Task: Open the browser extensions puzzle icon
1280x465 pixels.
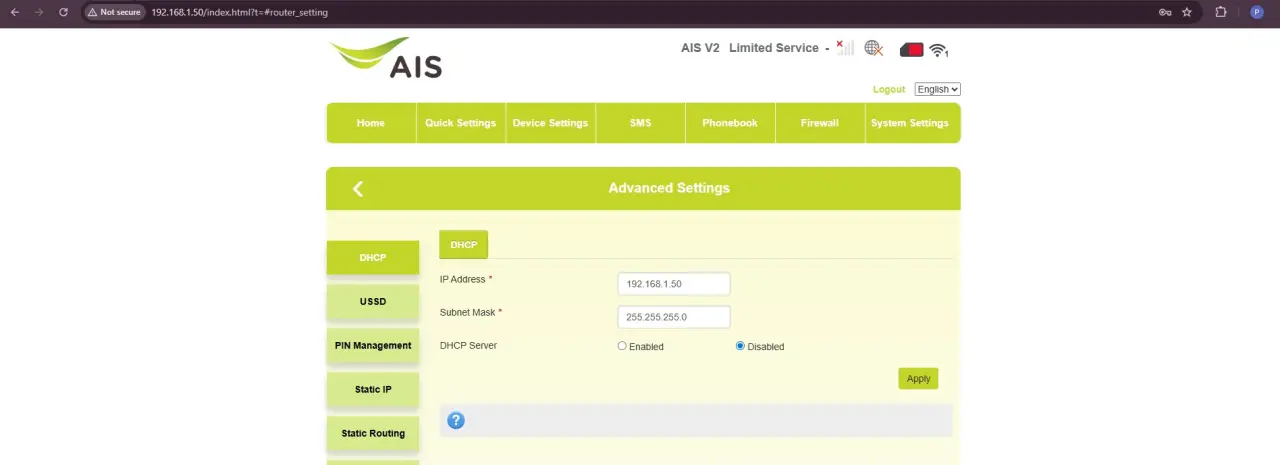Action: 1221,12
